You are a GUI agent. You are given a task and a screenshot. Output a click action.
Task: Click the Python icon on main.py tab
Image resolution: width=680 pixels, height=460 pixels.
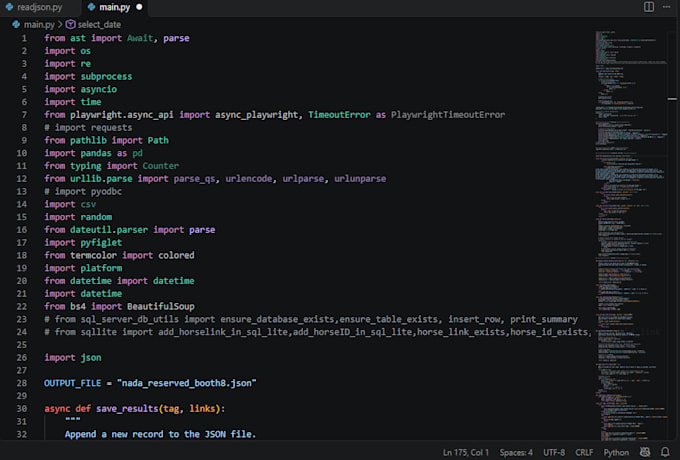(x=92, y=7)
